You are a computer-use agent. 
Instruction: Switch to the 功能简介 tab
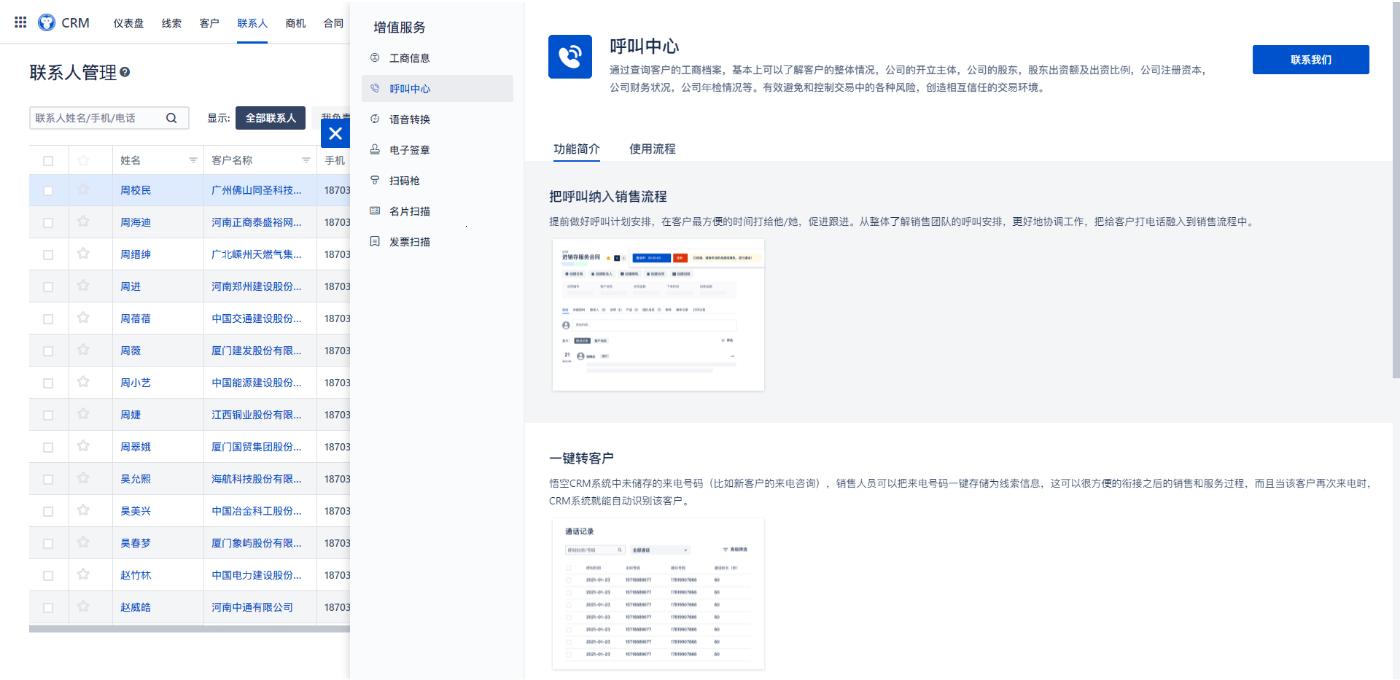pos(577,149)
